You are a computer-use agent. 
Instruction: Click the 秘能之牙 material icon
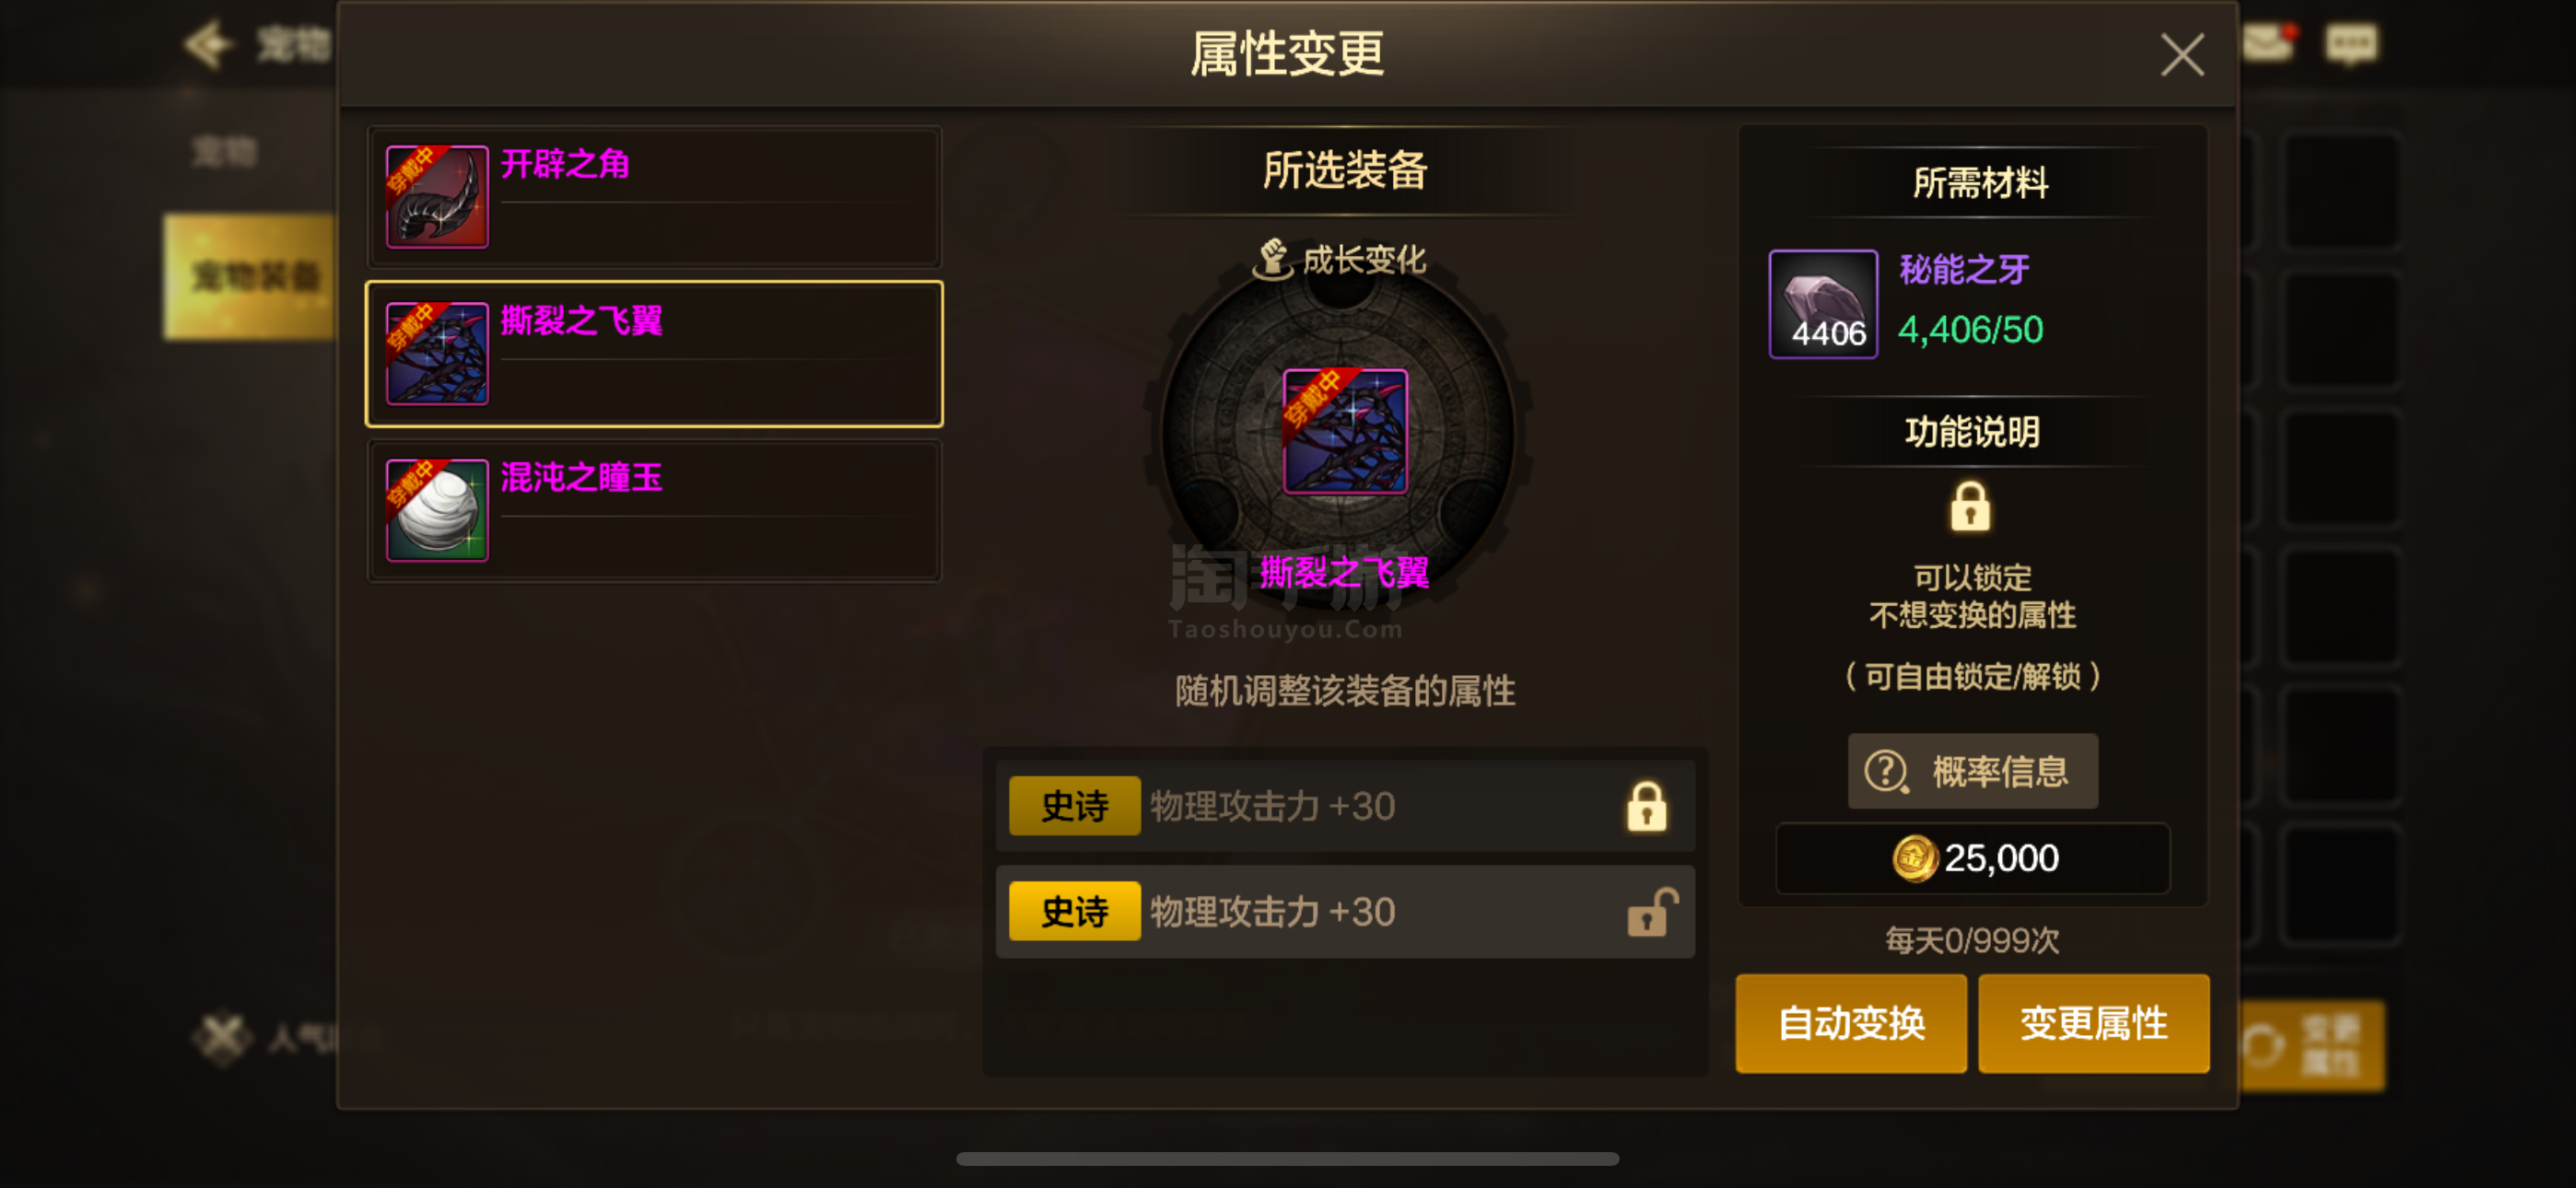pos(1823,304)
